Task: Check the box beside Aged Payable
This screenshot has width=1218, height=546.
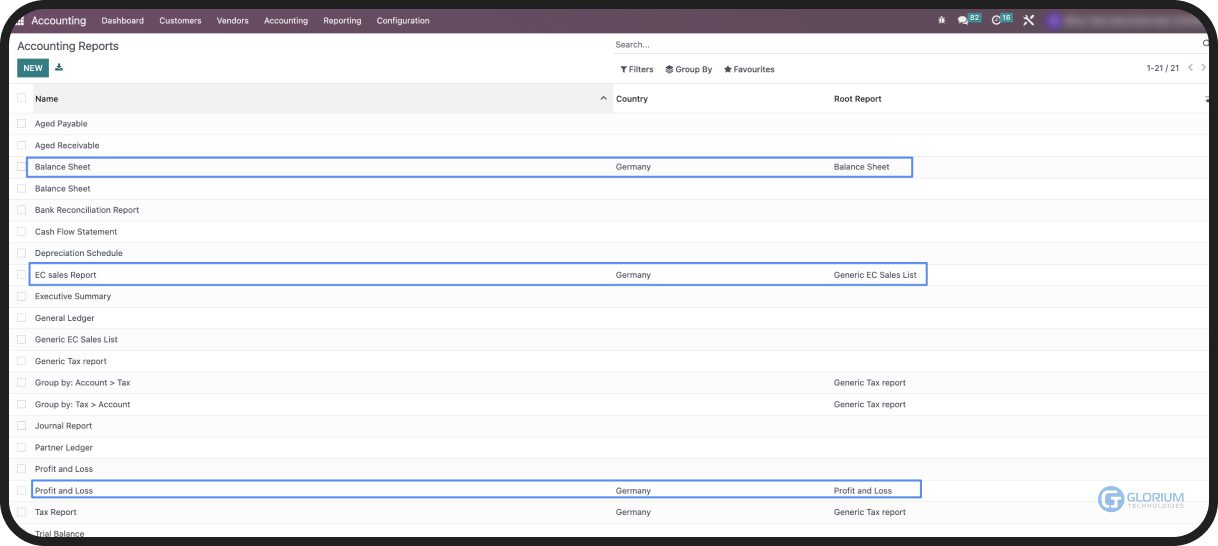Action: [x=22, y=124]
